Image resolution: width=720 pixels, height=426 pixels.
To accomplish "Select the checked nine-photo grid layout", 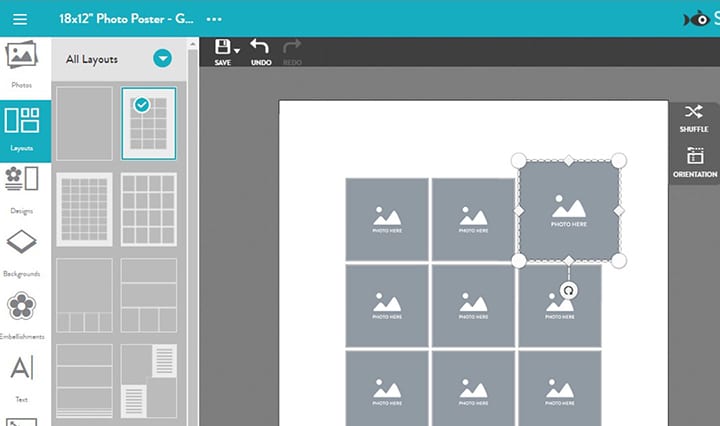I will point(149,123).
